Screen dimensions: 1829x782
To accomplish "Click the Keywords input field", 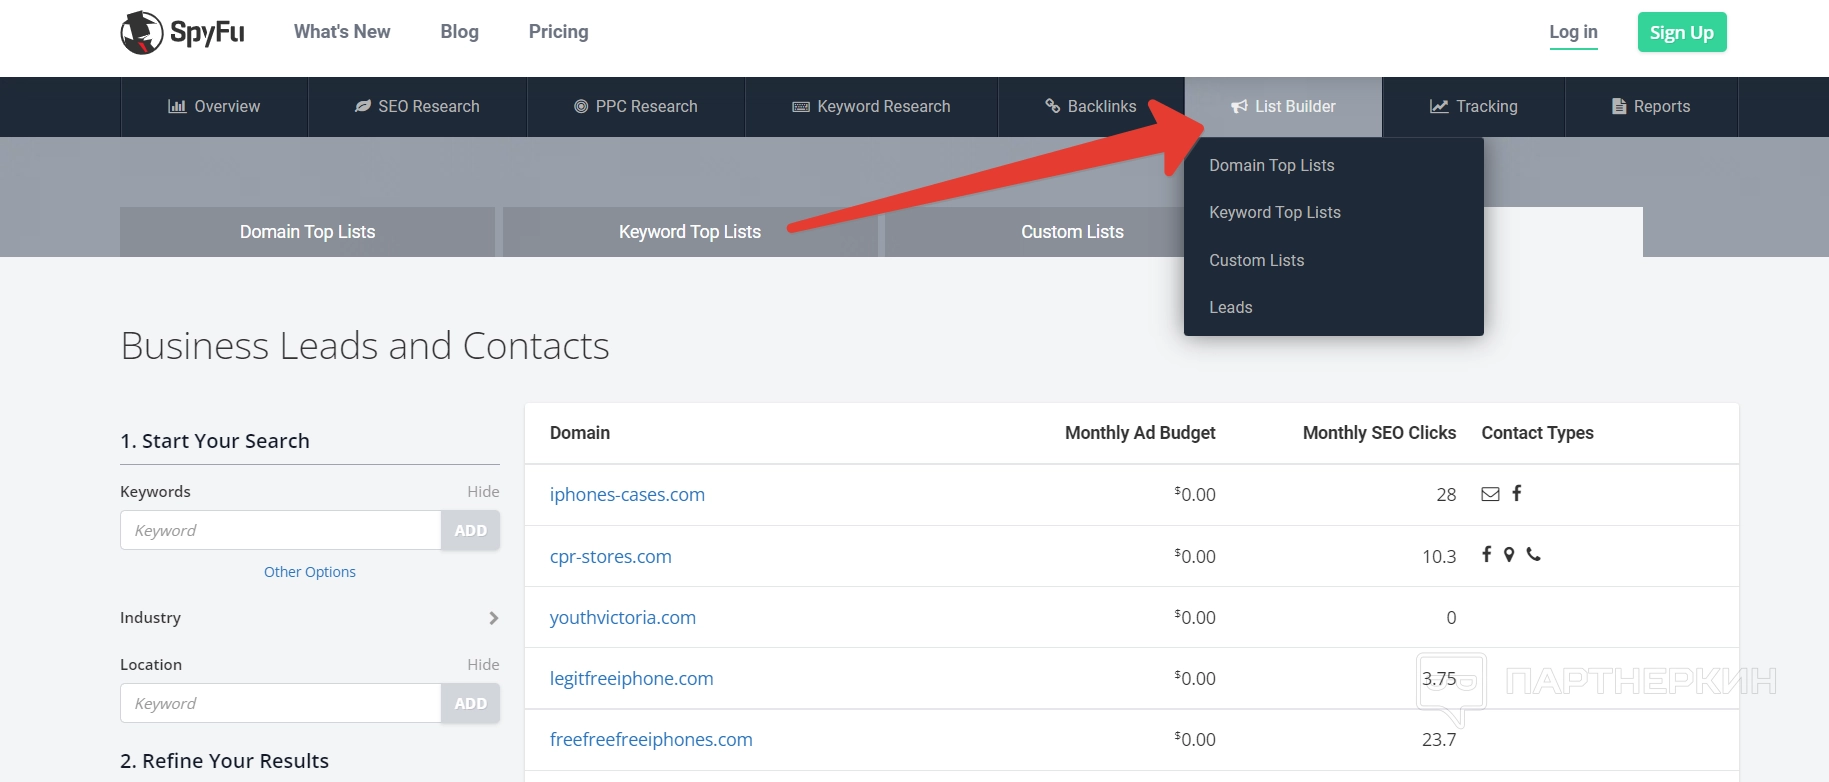I will click(280, 531).
